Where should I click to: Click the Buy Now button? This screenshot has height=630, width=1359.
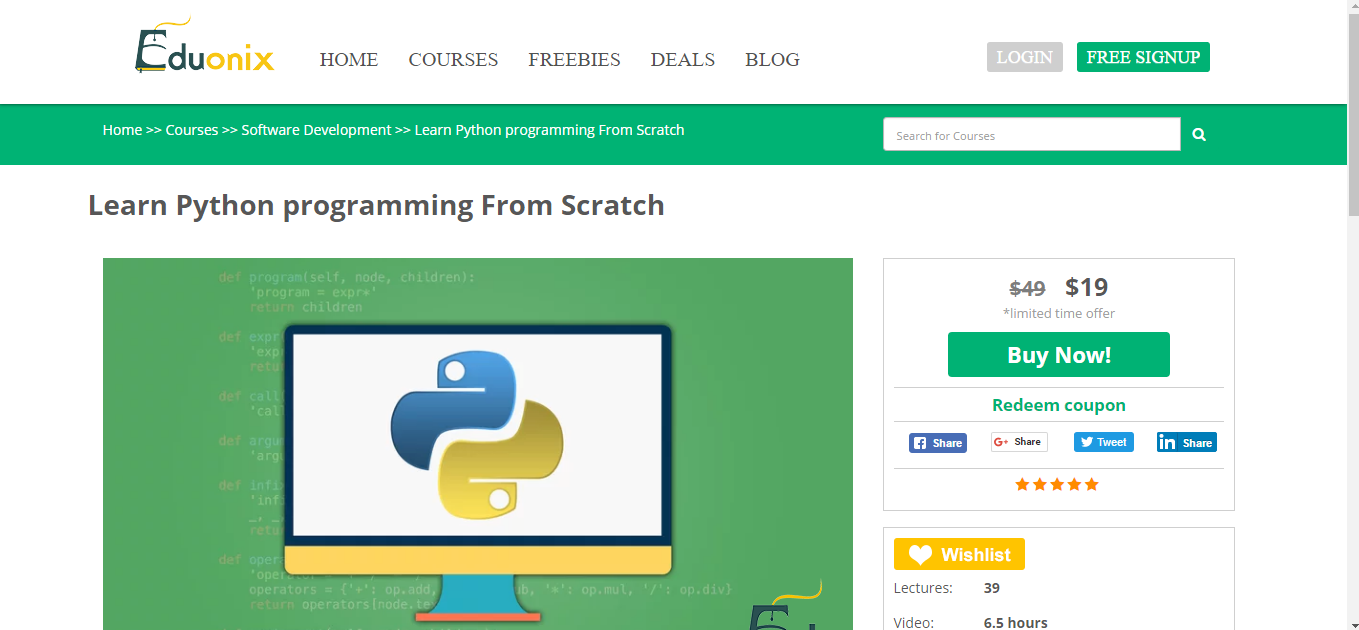[1058, 354]
